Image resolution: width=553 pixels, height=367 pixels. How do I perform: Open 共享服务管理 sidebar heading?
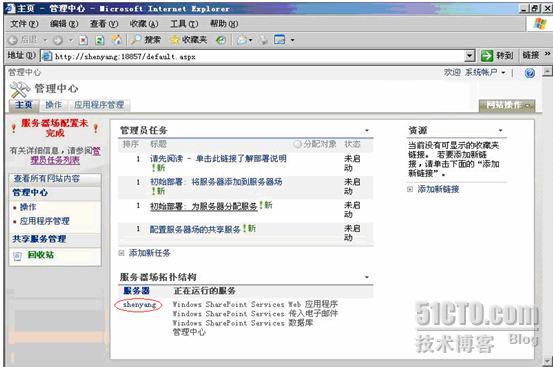click(39, 239)
